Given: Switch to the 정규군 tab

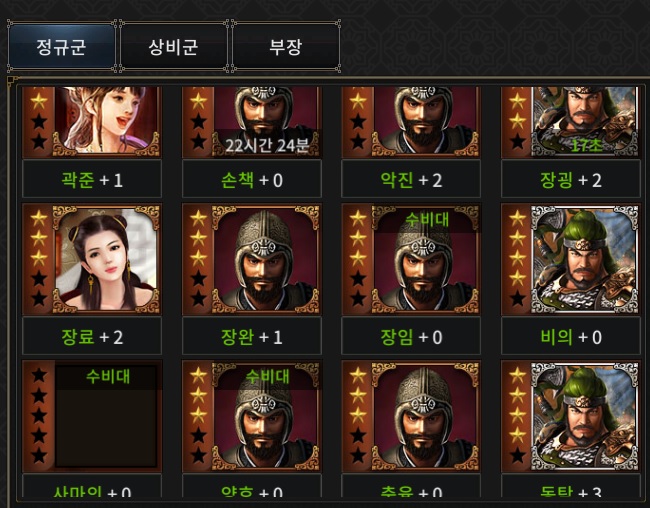Looking at the screenshot, I should pyautogui.click(x=61, y=47).
